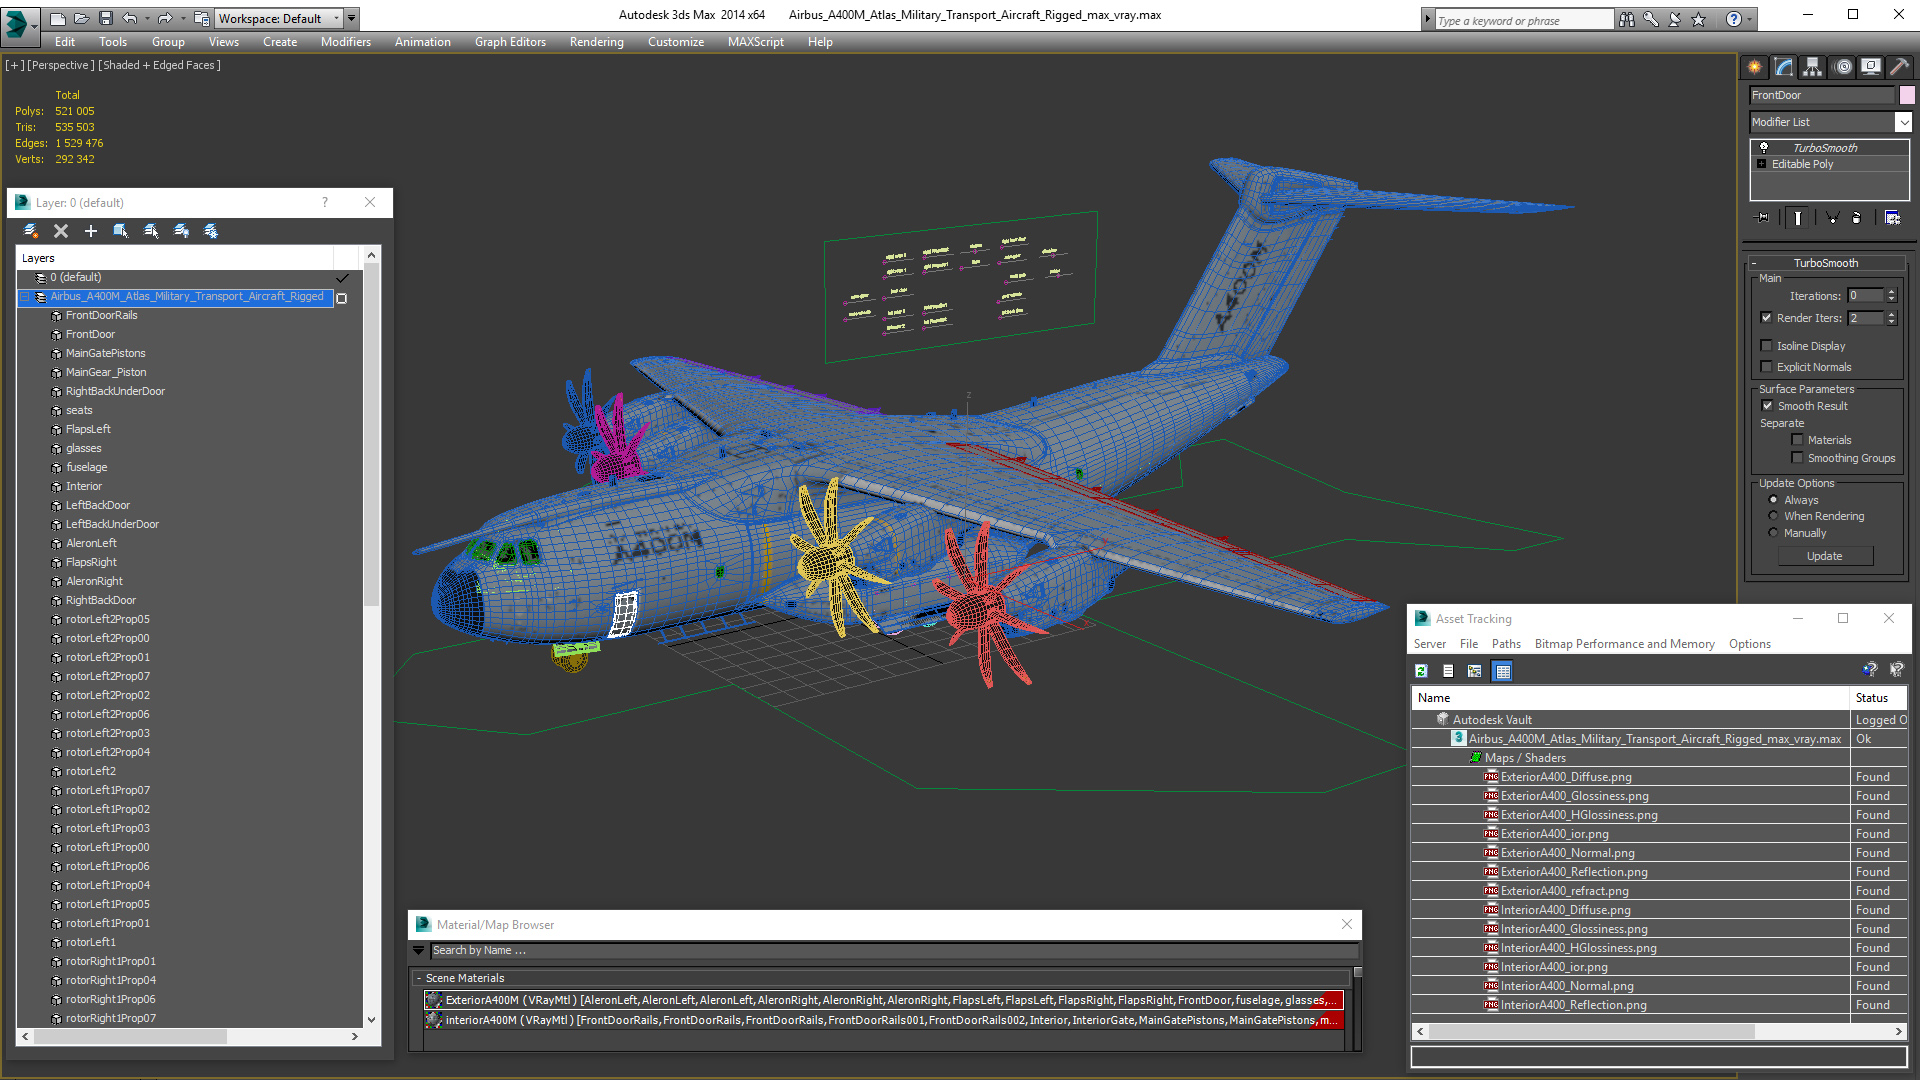Click the TurboSmooth Update button
The image size is (1920, 1080).
click(1825, 556)
